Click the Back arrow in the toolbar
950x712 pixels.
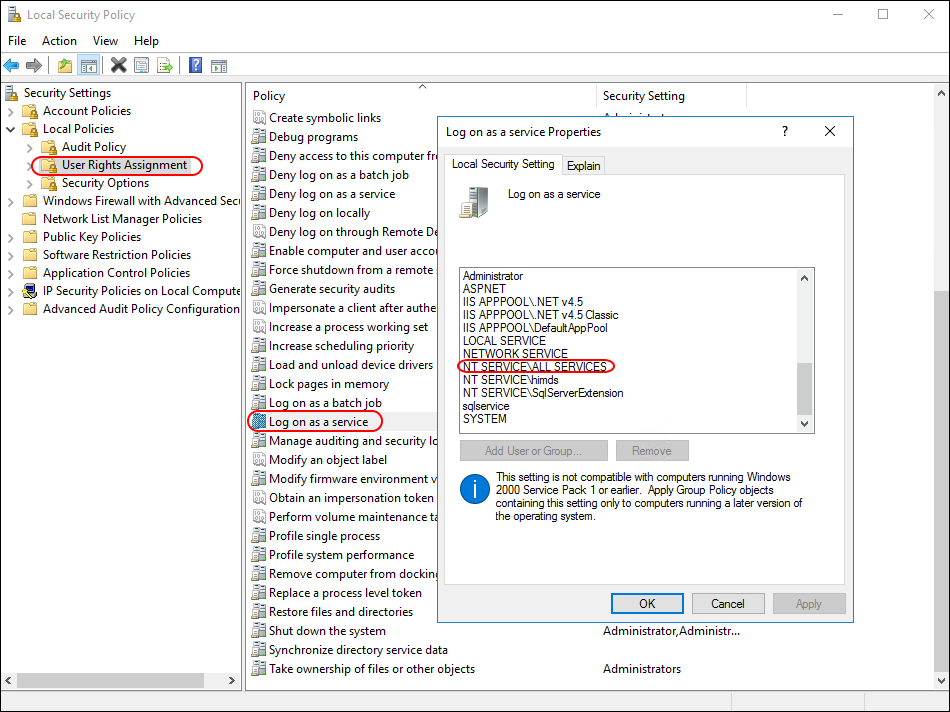[x=12, y=66]
